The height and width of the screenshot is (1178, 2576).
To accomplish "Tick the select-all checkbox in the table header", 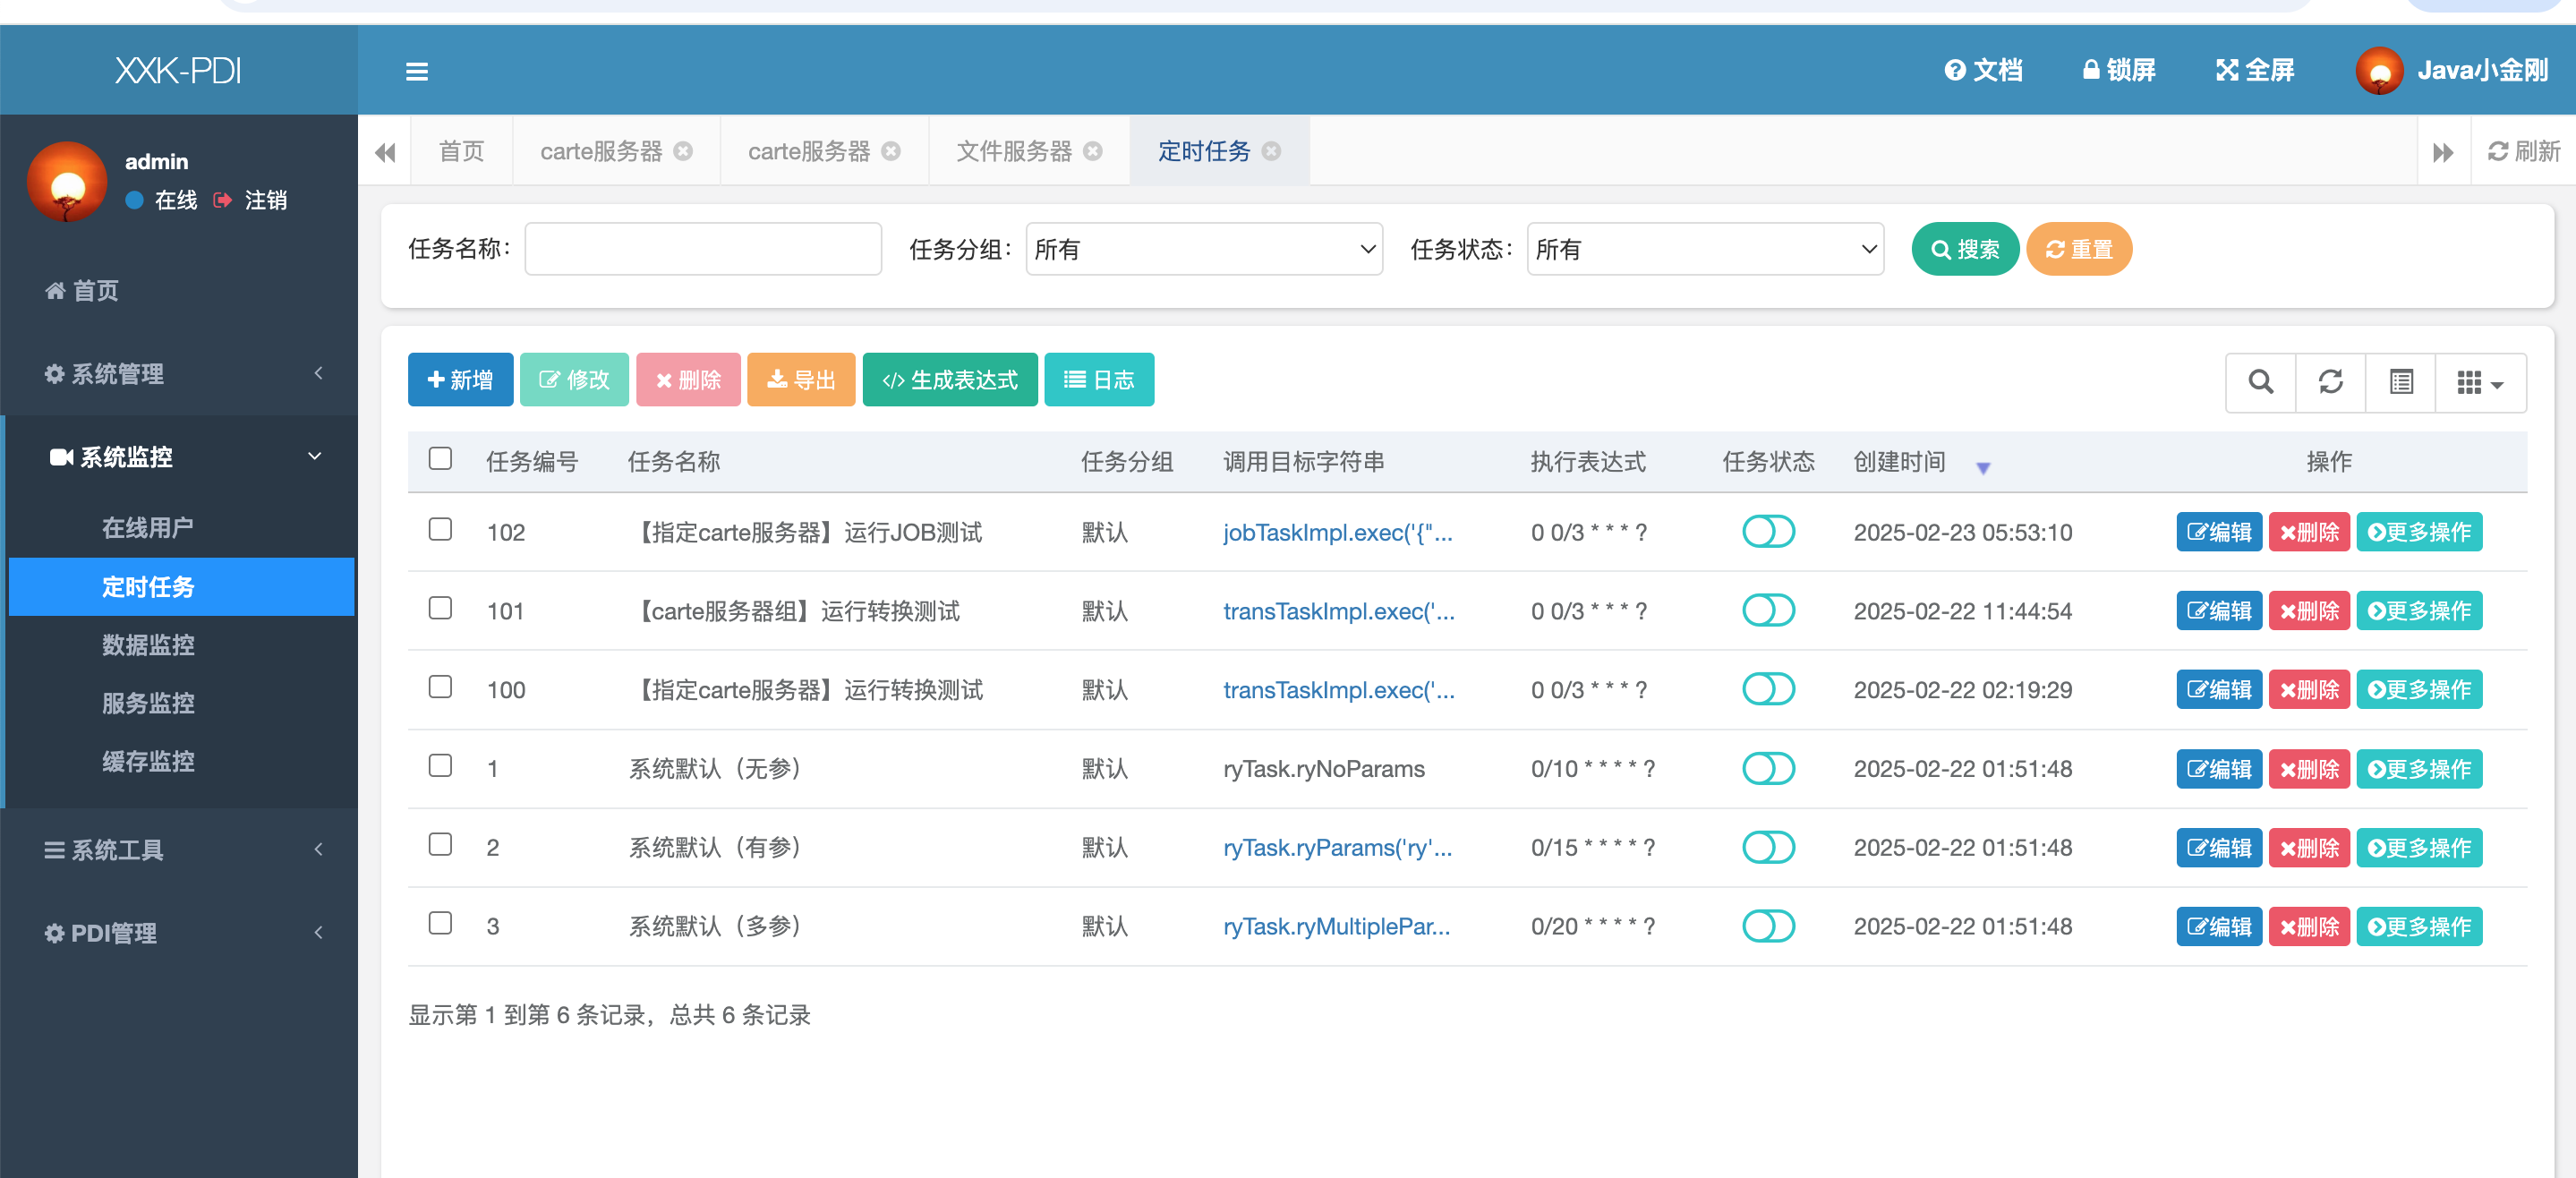I will coord(440,459).
